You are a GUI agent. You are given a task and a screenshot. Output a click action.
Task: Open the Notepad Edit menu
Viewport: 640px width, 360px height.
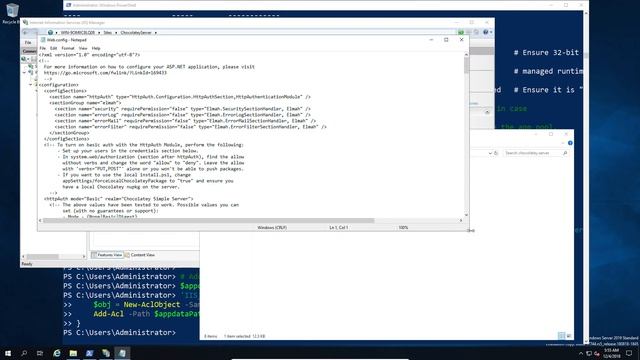tap(53, 48)
